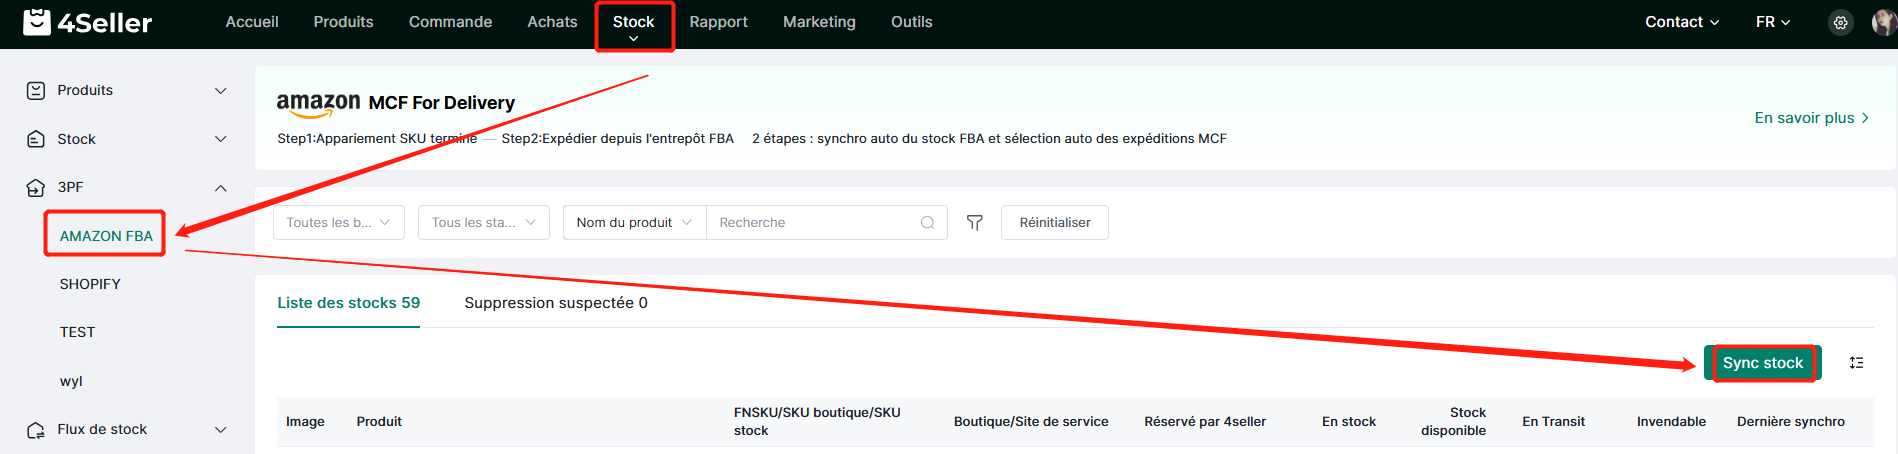The width and height of the screenshot is (1898, 454).
Task: Open the column settings list icon
Action: (1856, 363)
